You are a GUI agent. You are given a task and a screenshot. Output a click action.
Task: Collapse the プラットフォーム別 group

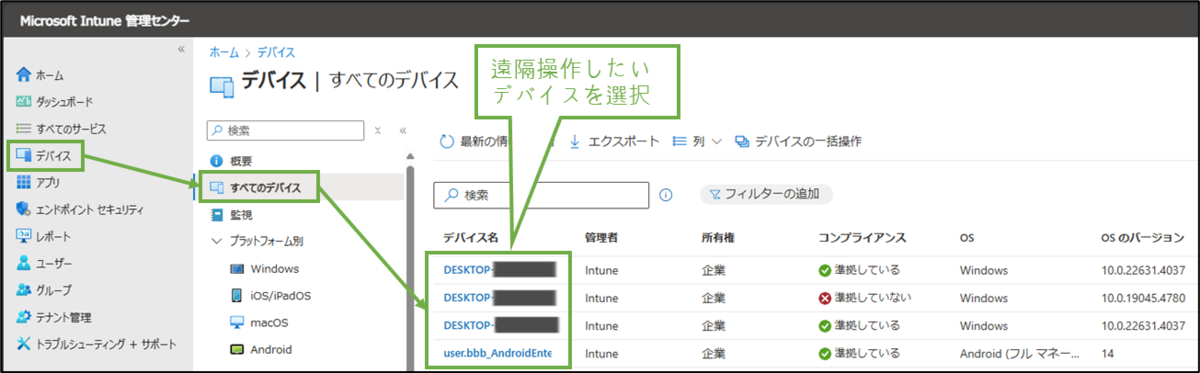(217, 241)
